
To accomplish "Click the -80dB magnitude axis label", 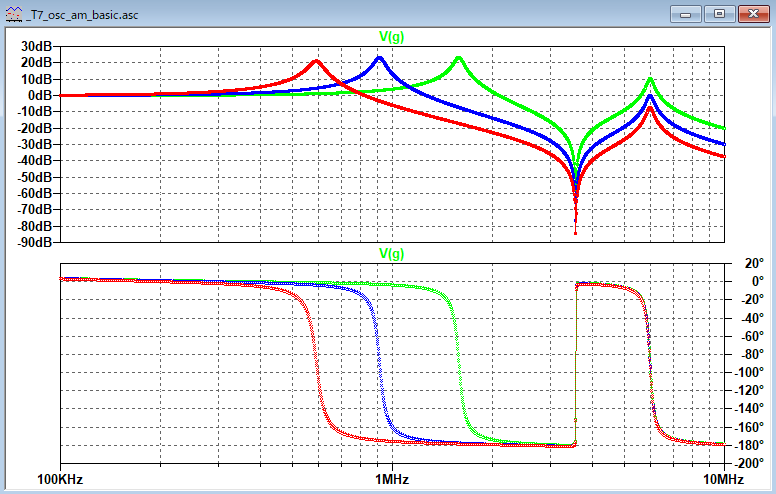I will click(34, 226).
